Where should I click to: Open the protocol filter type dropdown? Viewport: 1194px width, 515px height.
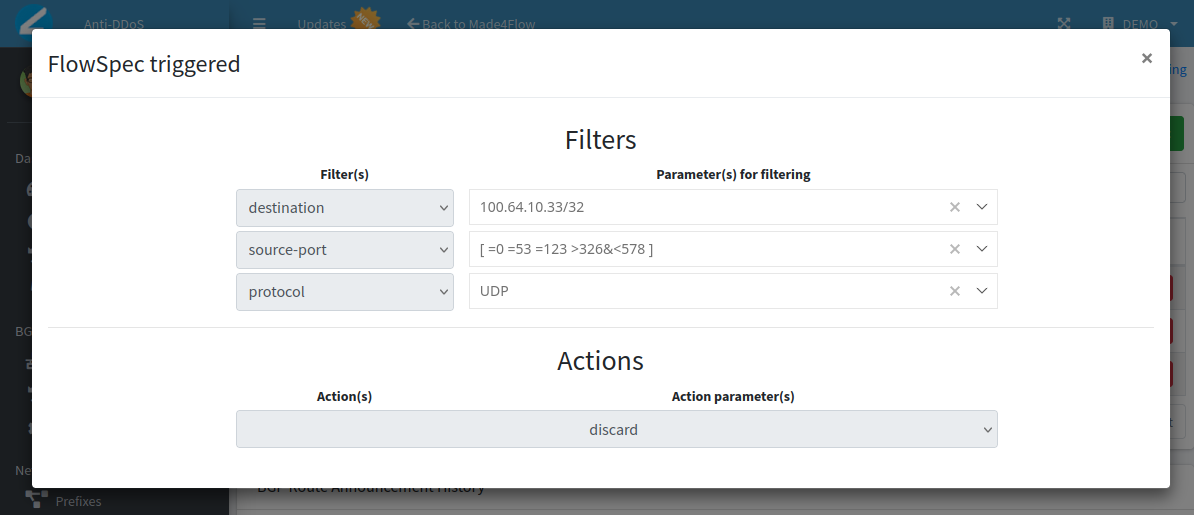(344, 292)
